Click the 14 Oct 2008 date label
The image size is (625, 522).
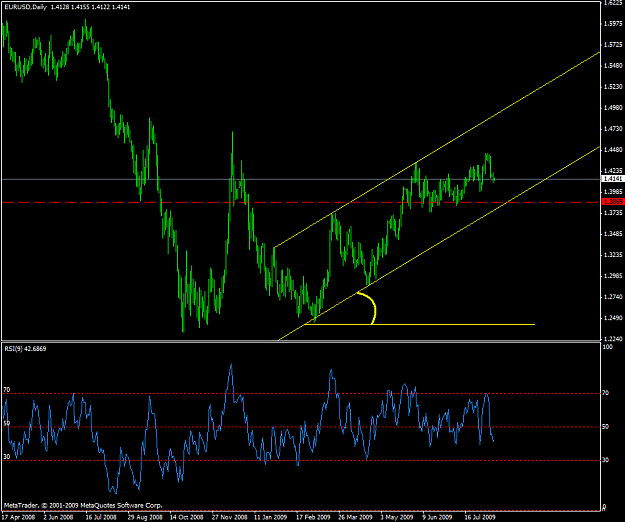[187, 517]
